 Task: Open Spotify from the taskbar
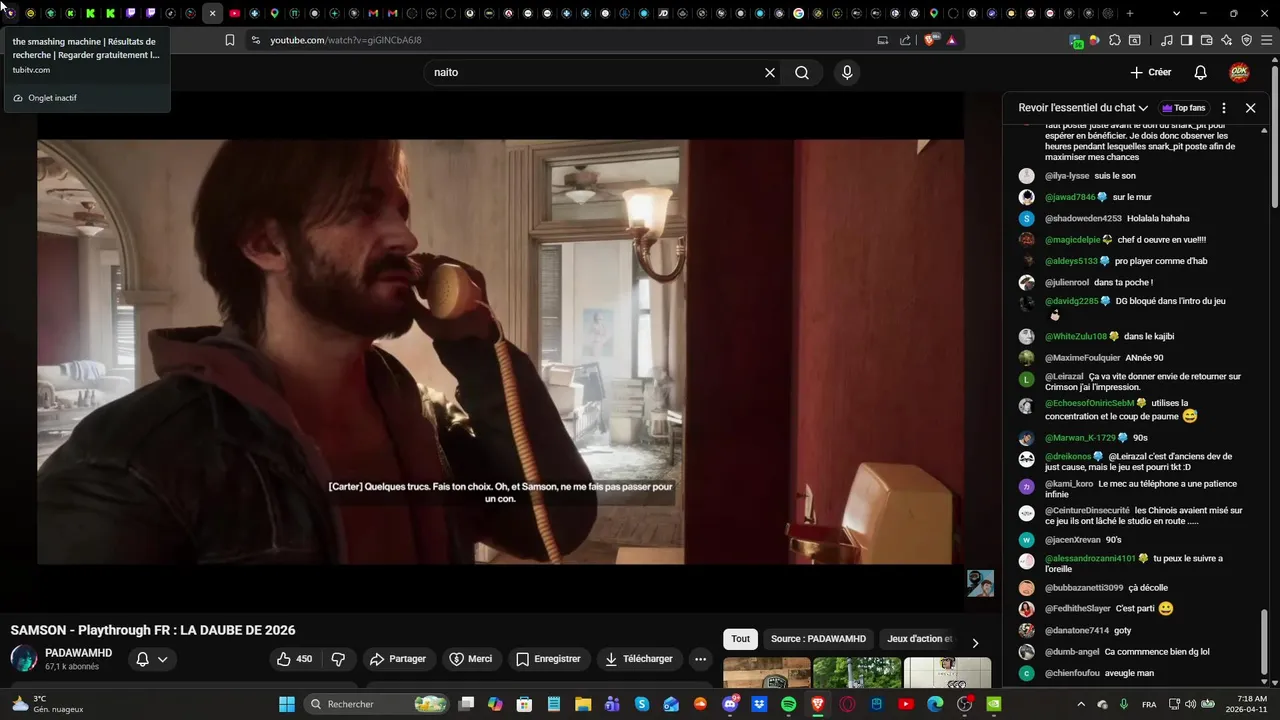coord(788,704)
